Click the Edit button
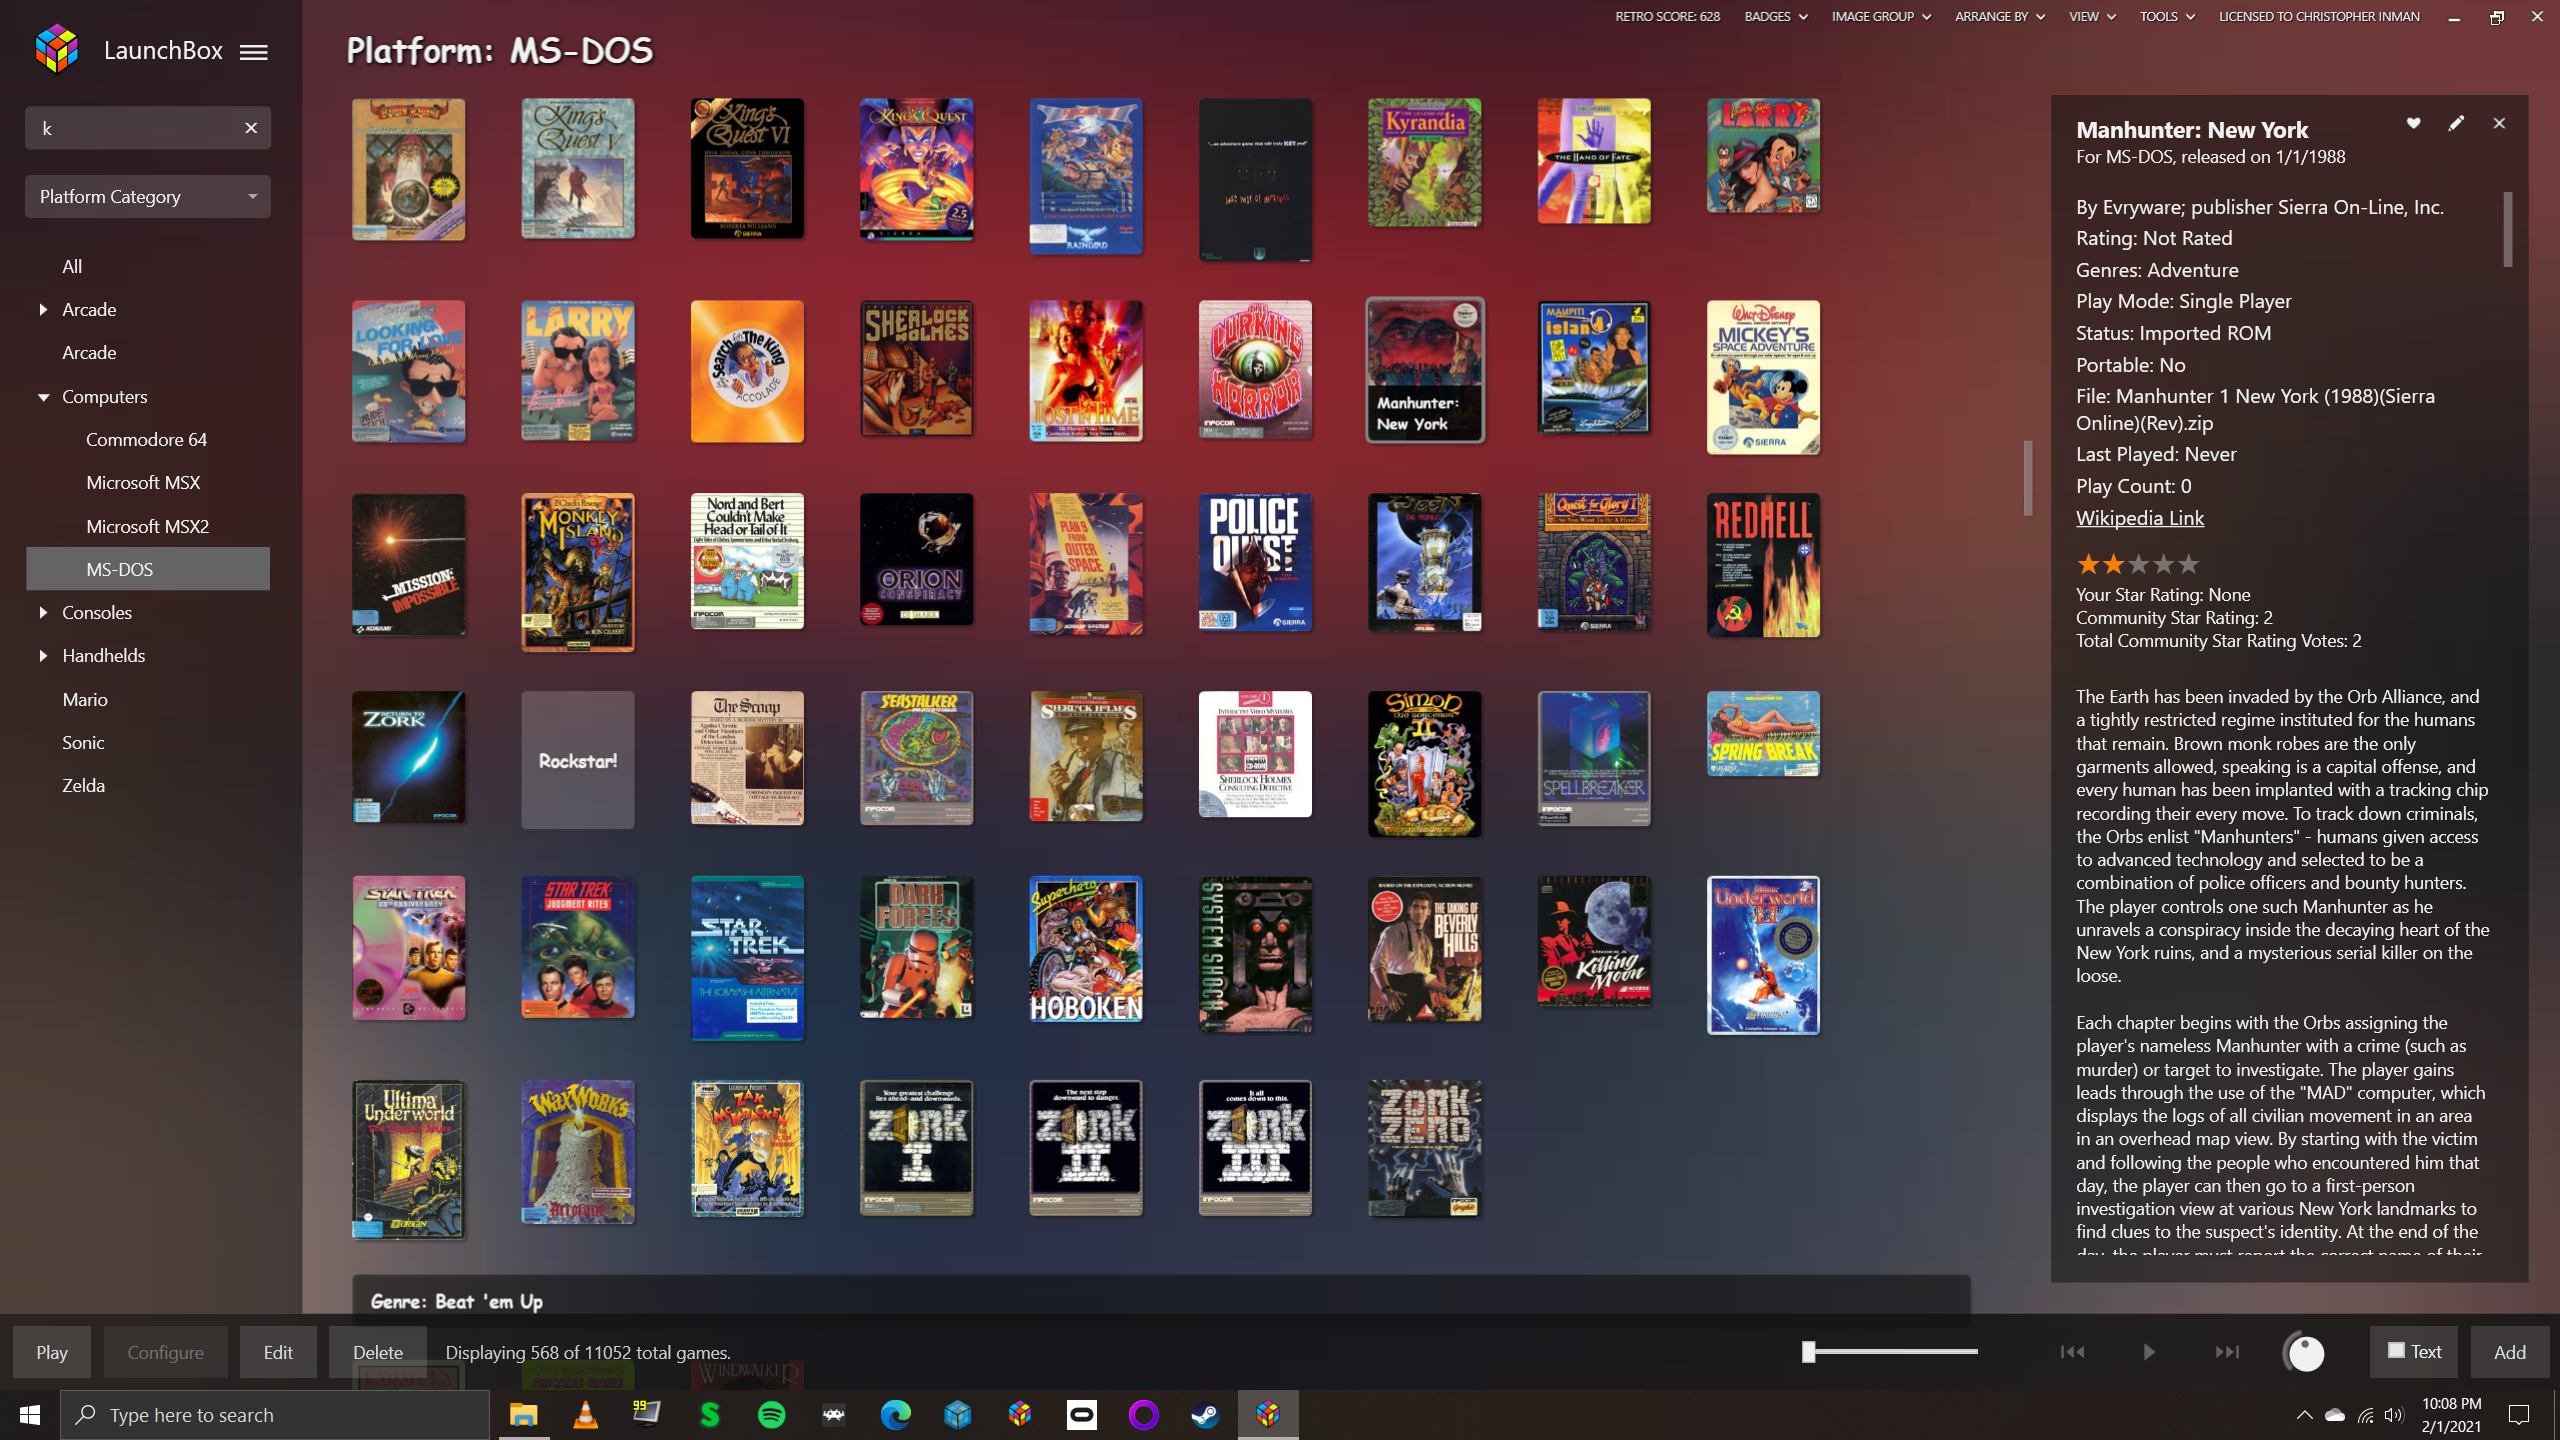 point(278,1352)
